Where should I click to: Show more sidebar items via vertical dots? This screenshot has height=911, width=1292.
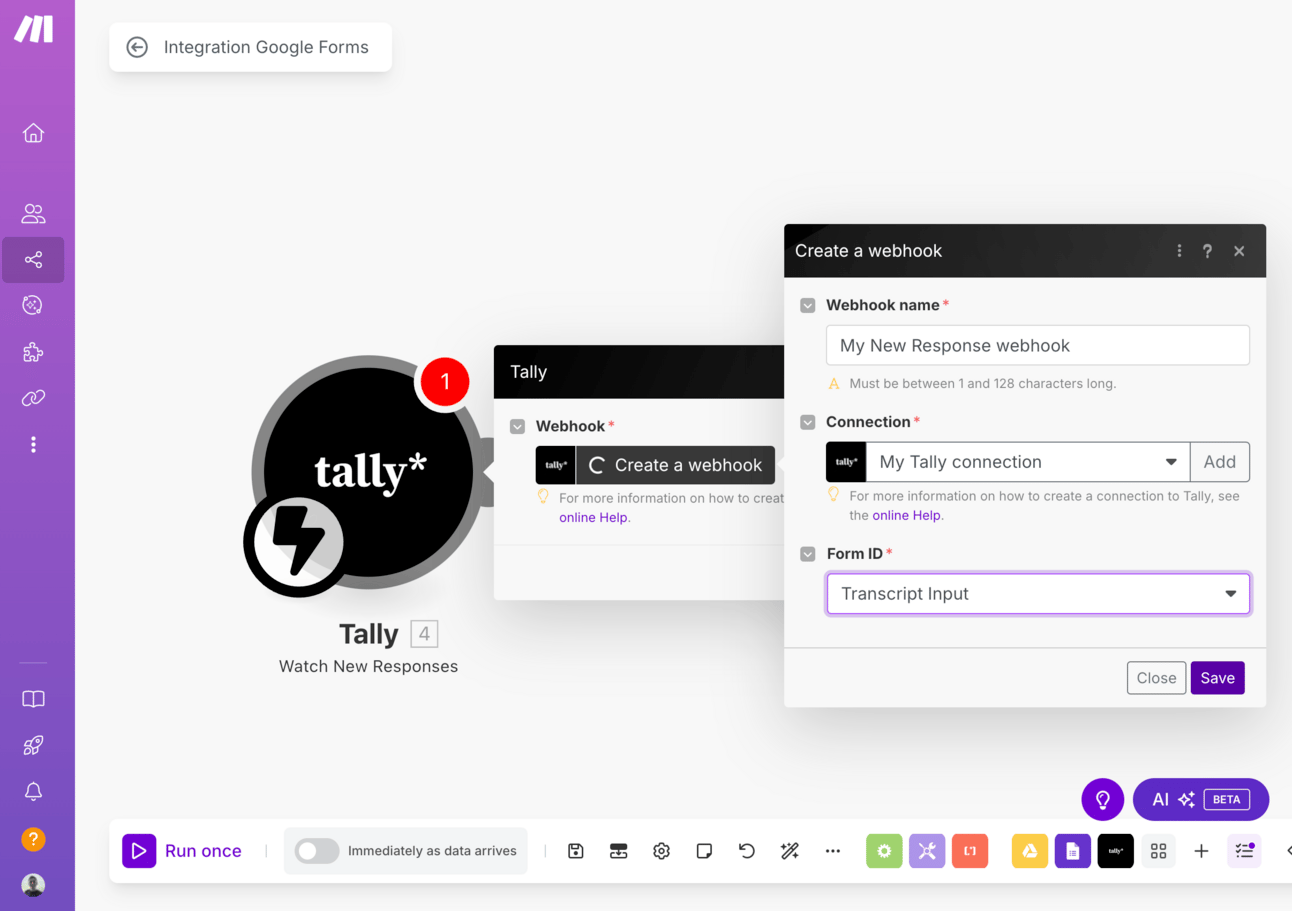[33, 444]
